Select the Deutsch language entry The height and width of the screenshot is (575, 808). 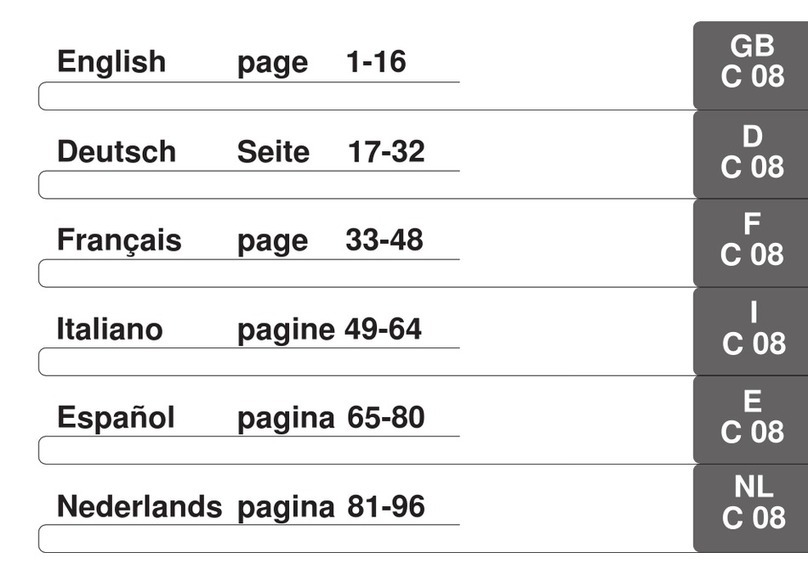tap(116, 152)
